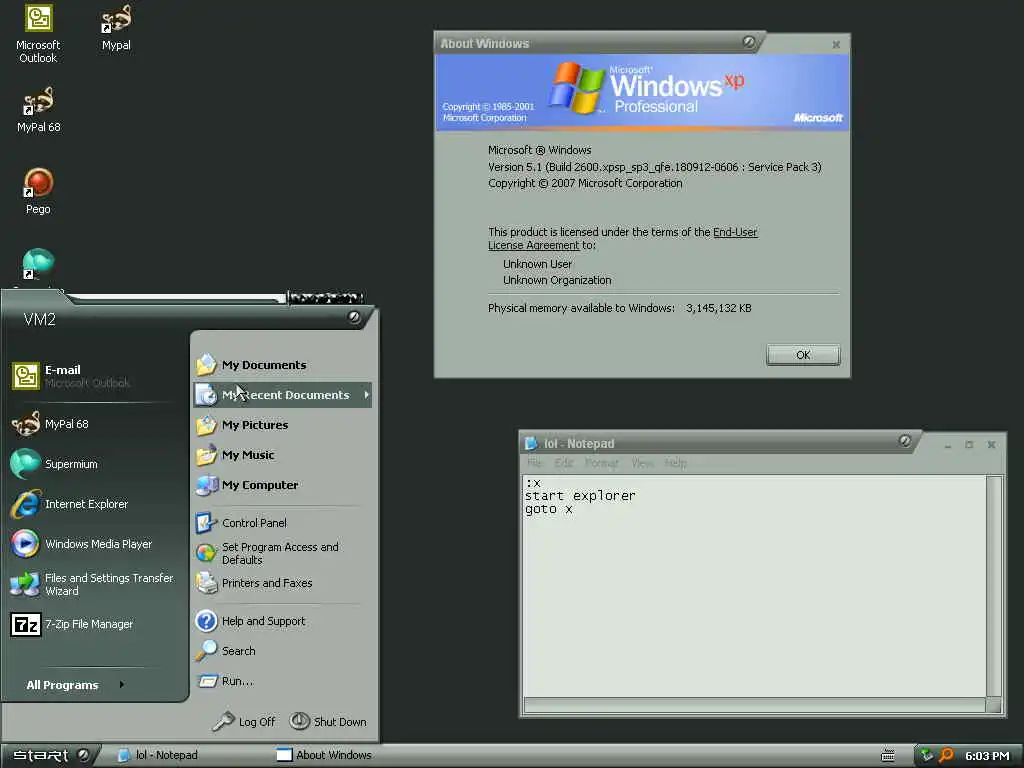Click "goto x" line in Notepad
The image size is (1024, 768).
point(549,509)
